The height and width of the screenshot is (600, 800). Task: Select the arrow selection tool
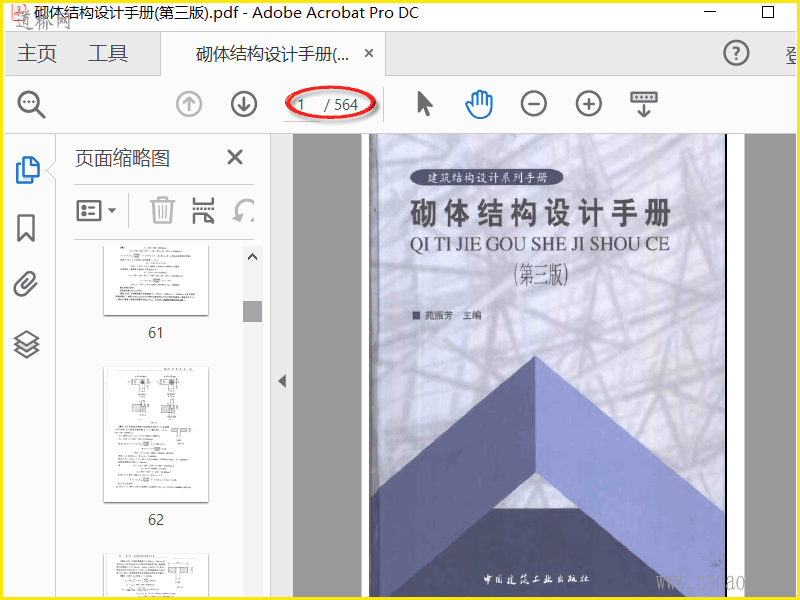(x=424, y=104)
